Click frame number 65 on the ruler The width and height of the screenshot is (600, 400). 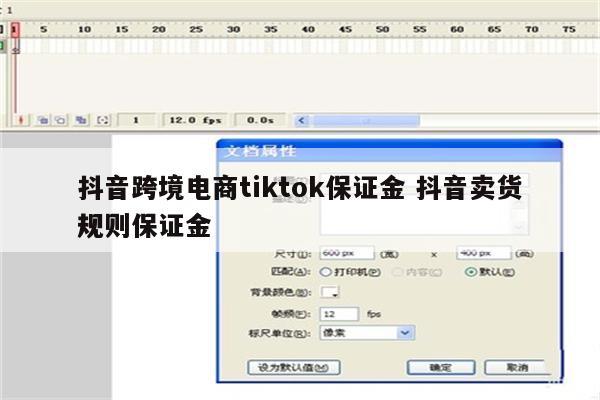pyautogui.click(x=494, y=29)
